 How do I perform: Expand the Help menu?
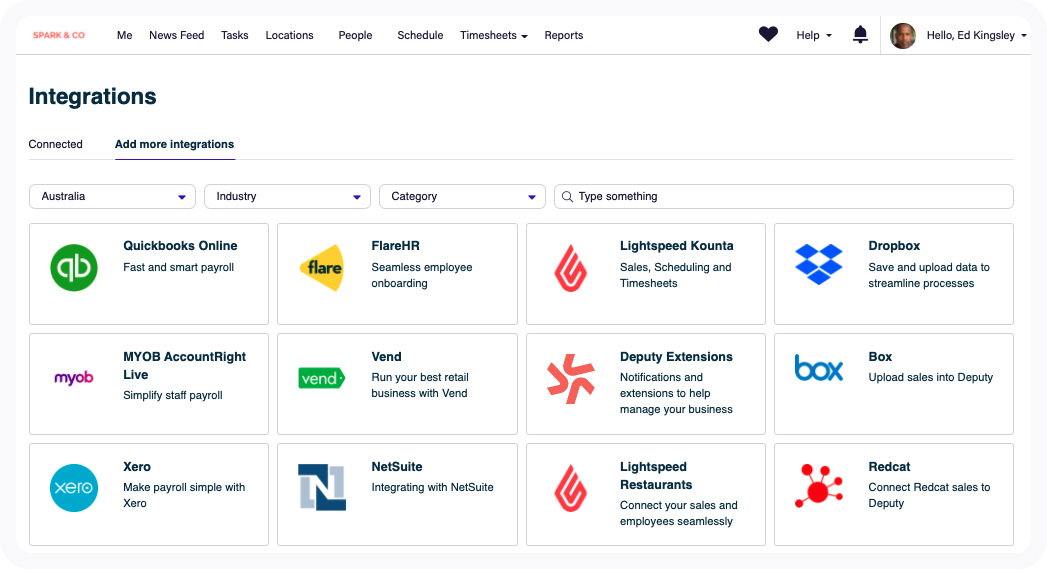pyautogui.click(x=814, y=35)
